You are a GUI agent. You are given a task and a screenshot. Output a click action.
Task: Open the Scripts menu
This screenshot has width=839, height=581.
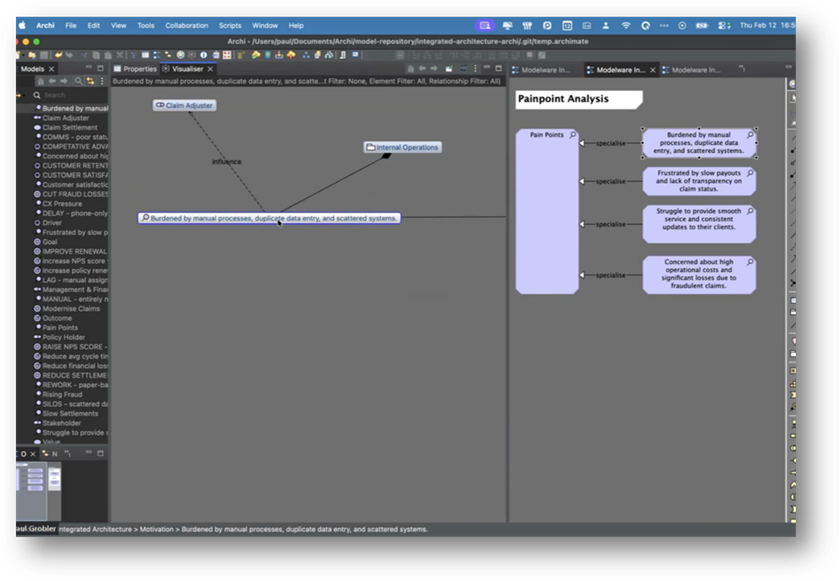pos(230,26)
